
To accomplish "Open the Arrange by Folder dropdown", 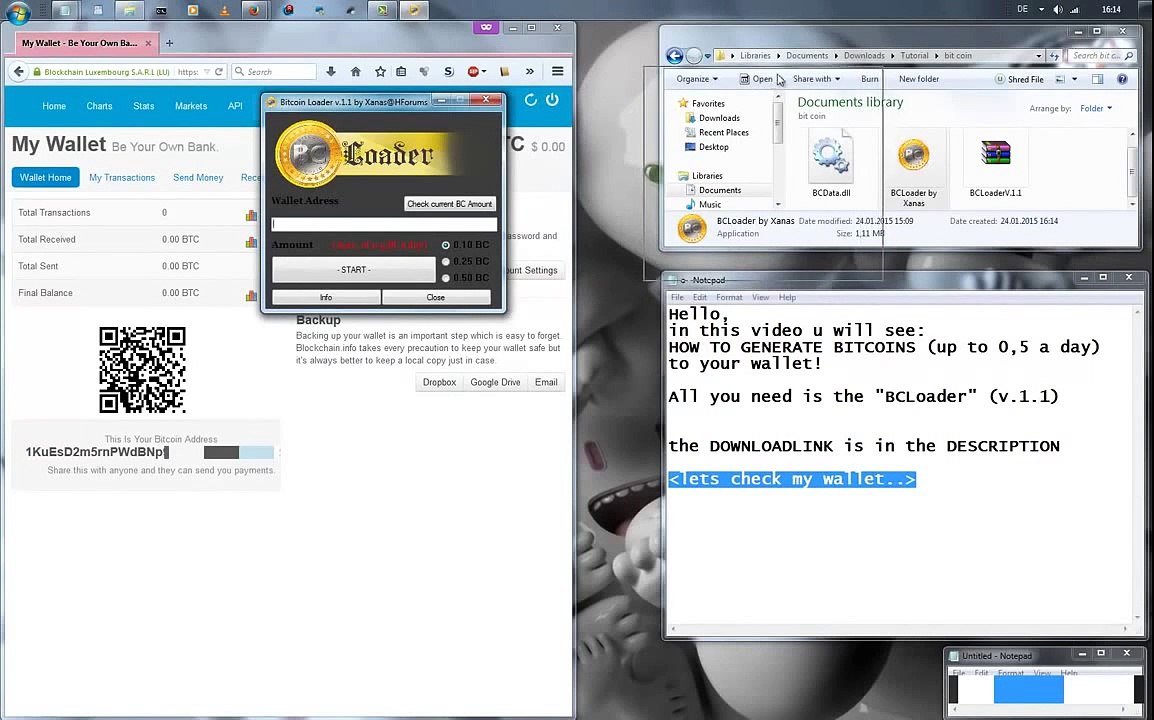I will pos(1096,108).
